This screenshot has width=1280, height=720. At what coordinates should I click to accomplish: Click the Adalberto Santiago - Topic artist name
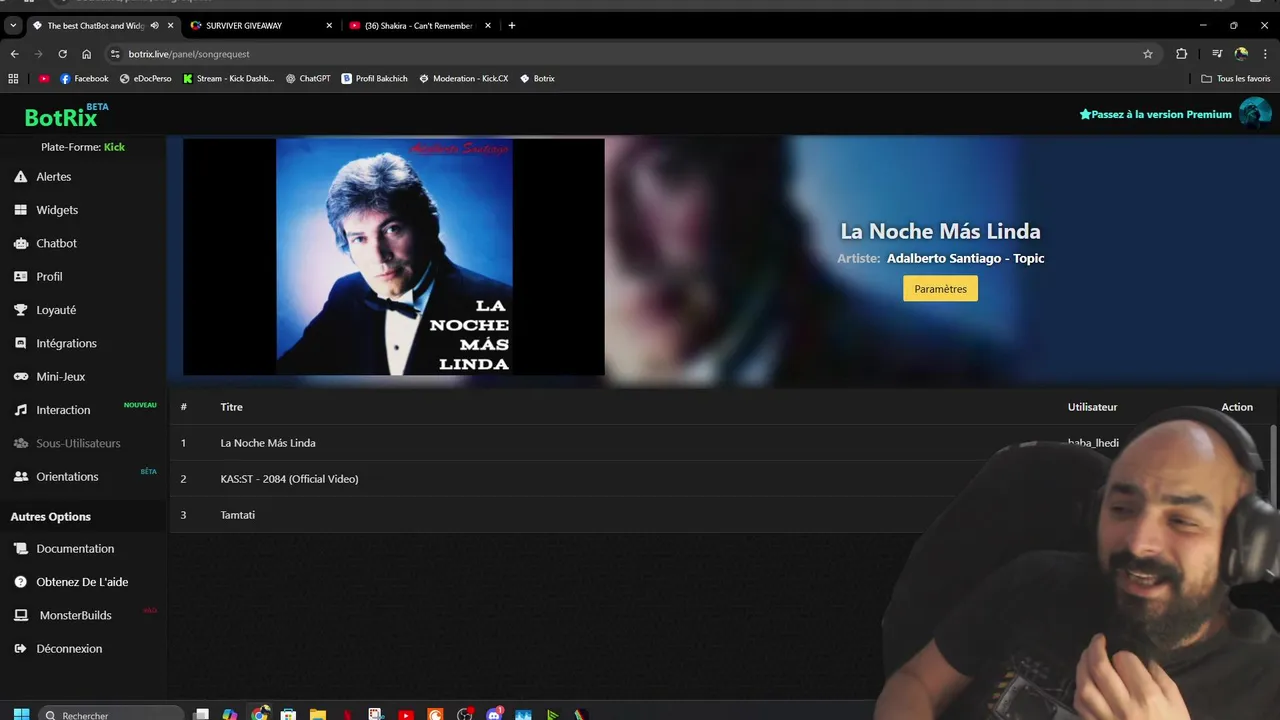tap(965, 258)
